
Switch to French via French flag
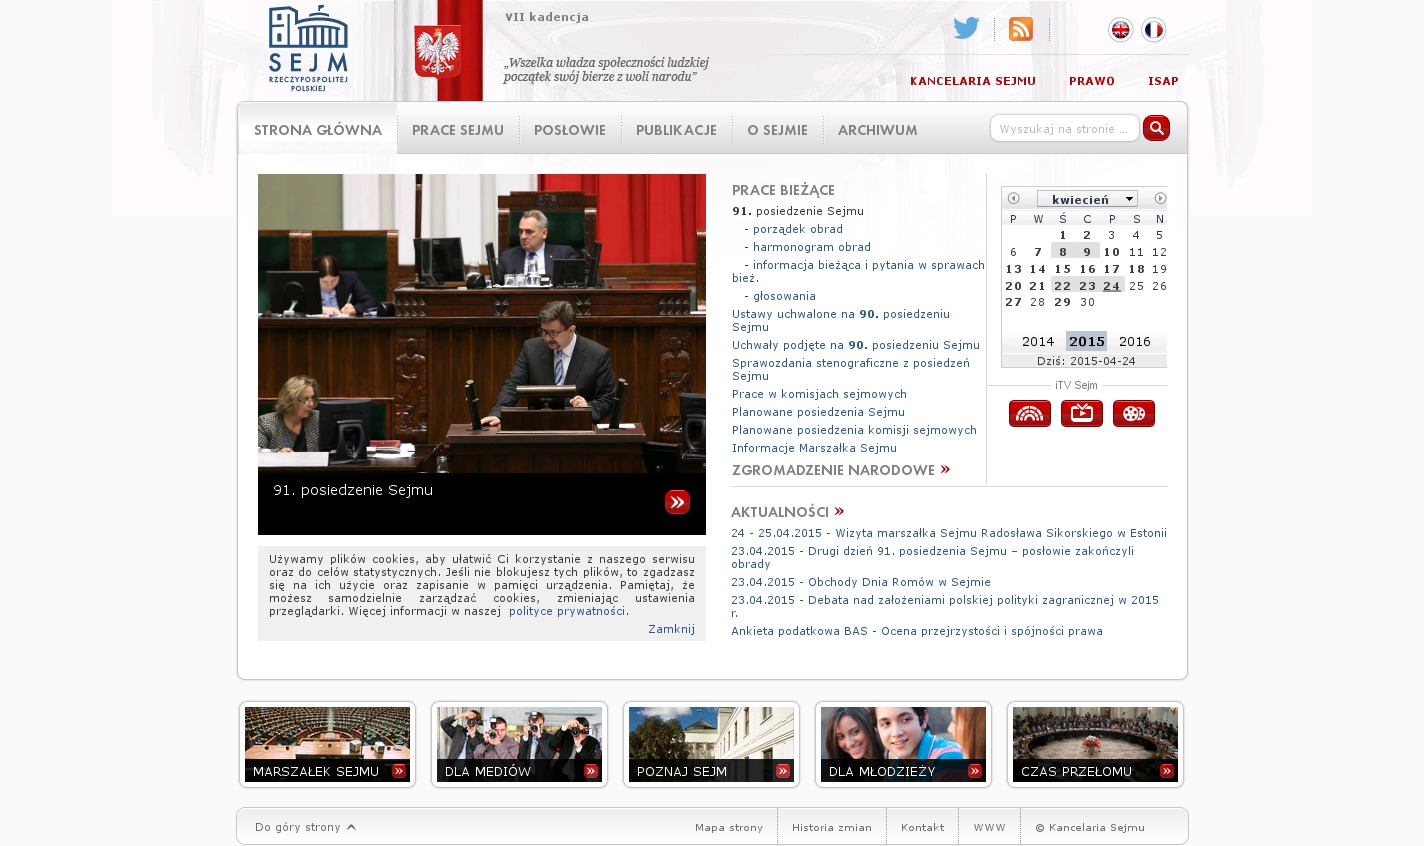tap(1153, 30)
